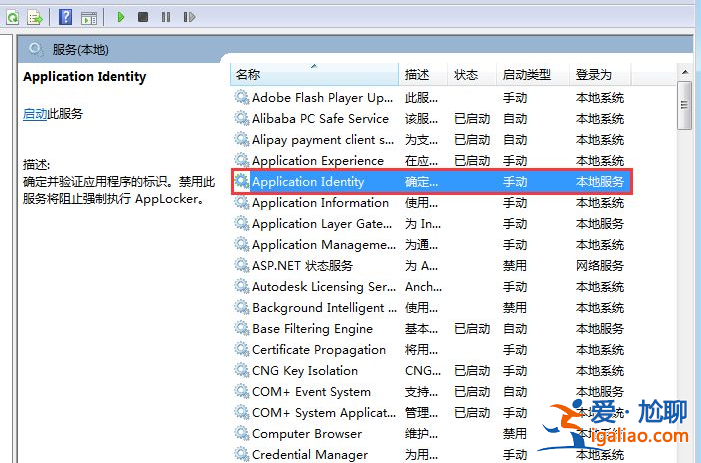The height and width of the screenshot is (463, 701).
Task: Click gear icon of CNG Key Isolation
Action: 241,370
